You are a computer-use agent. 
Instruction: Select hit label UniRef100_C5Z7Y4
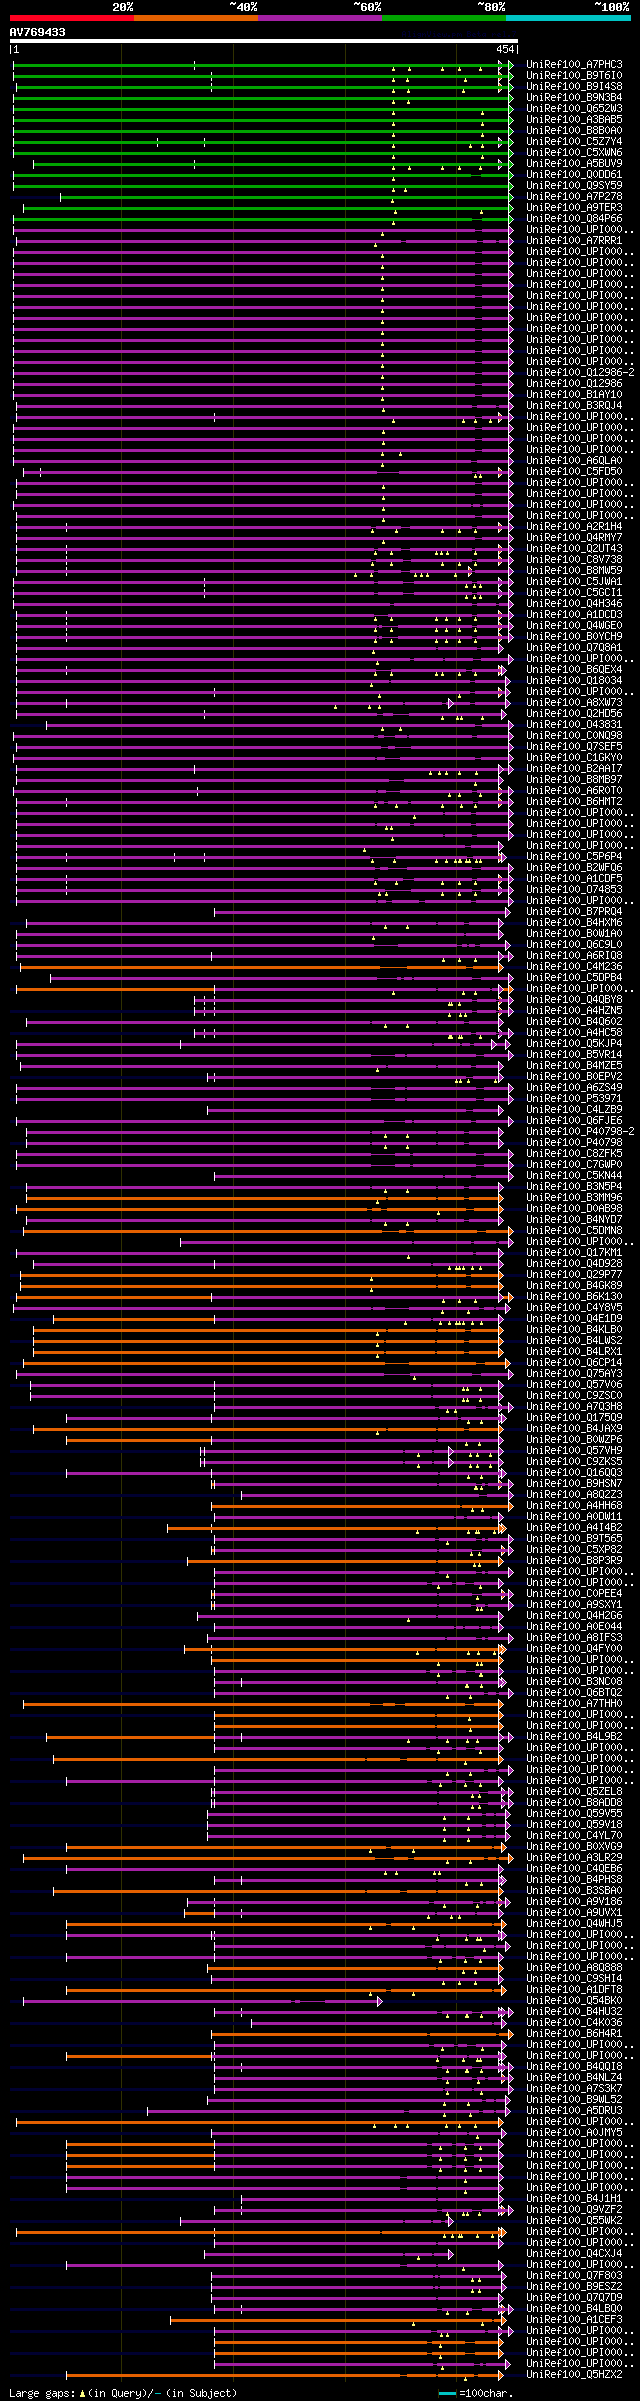click(574, 141)
